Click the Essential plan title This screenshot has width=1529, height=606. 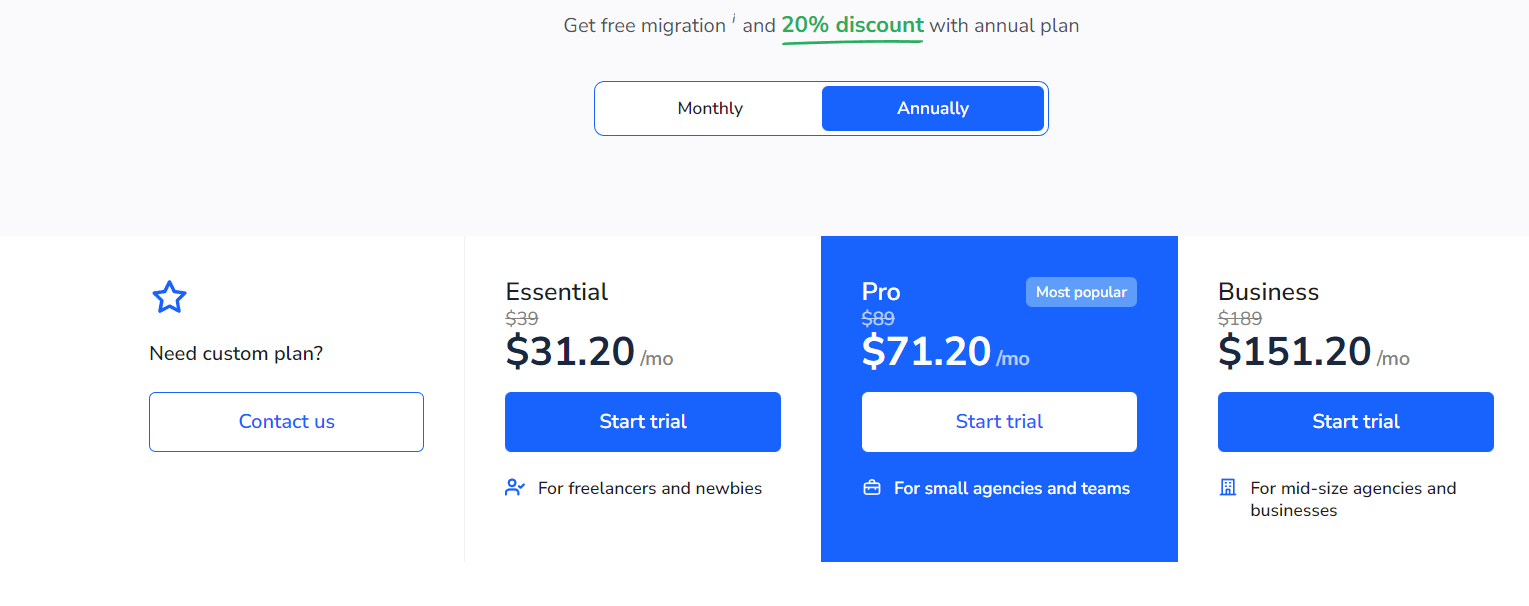(x=557, y=292)
